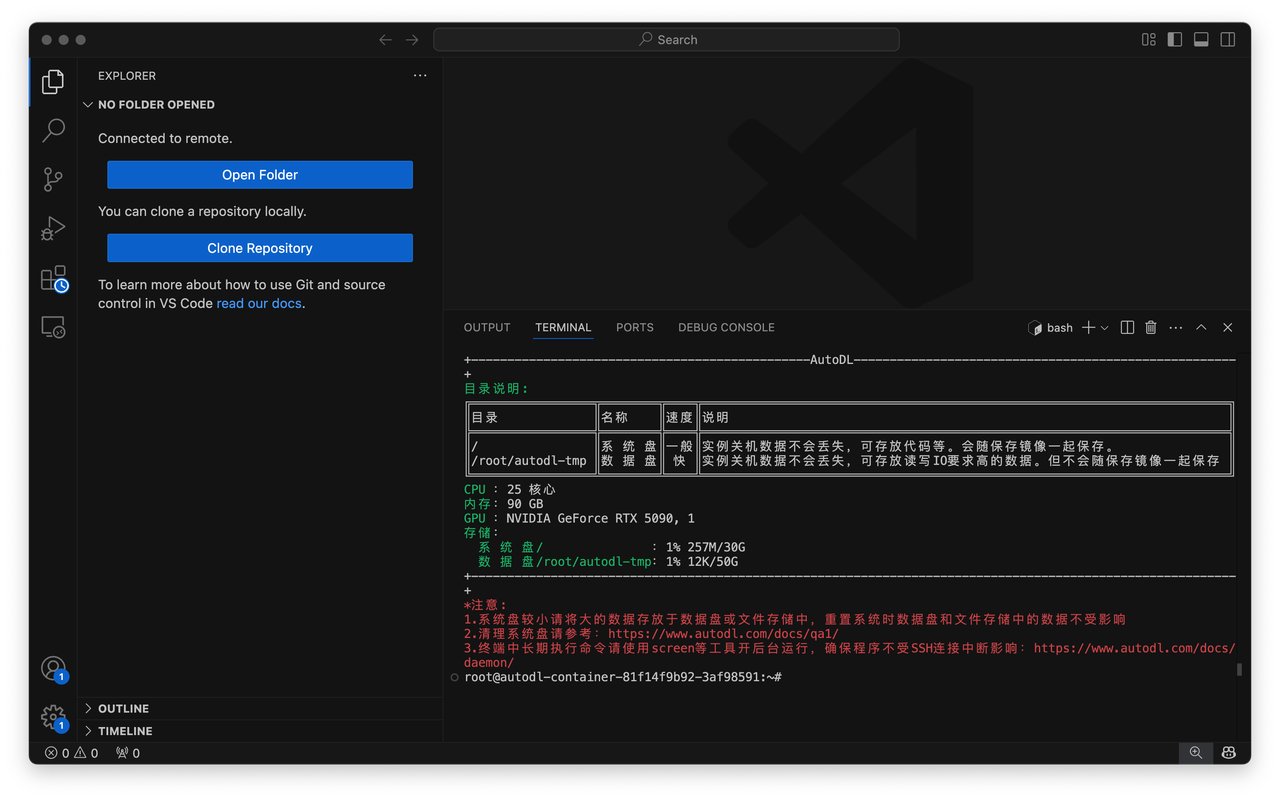Click the 'NVIDIA GeForce RTX 5090, 1' text
1280x800 pixels.
[600, 519]
